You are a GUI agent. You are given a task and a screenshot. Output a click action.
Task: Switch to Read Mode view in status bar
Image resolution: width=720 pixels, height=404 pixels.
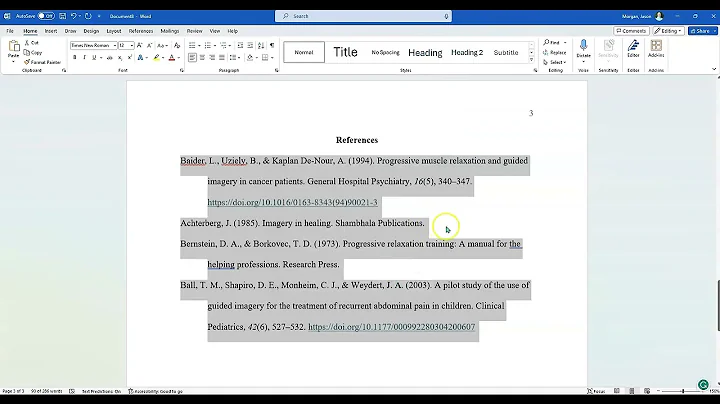[x=617, y=391]
